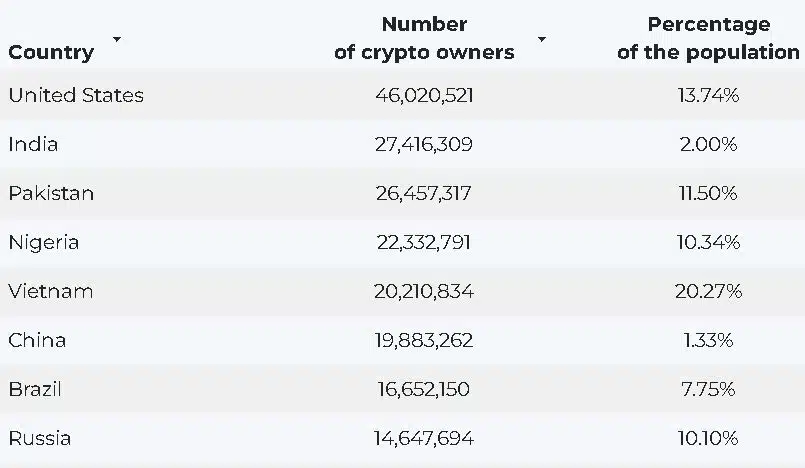
Task: Select the Russia country cell
Action: tap(40, 438)
